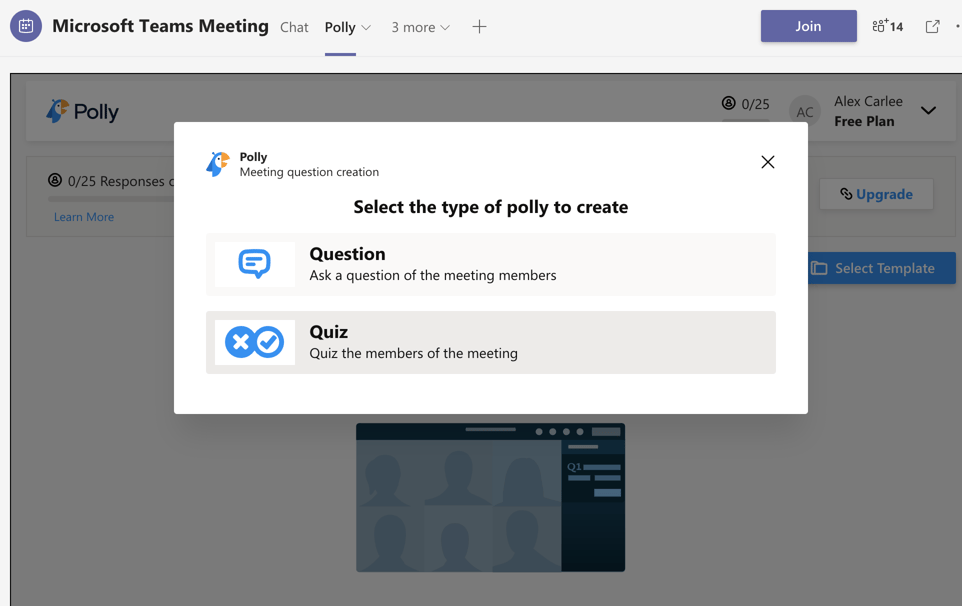This screenshot has width=962, height=606.
Task: Open the pop-out meeting icon
Action: point(932,26)
